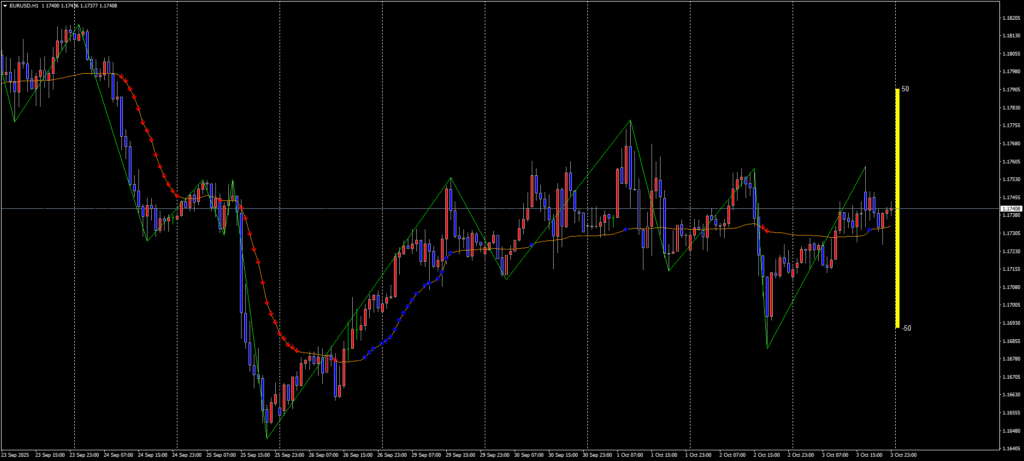Select the 29 Sep 07:00 time axis label
Viewport: 1024px width, 461px height.
[x=427, y=456]
